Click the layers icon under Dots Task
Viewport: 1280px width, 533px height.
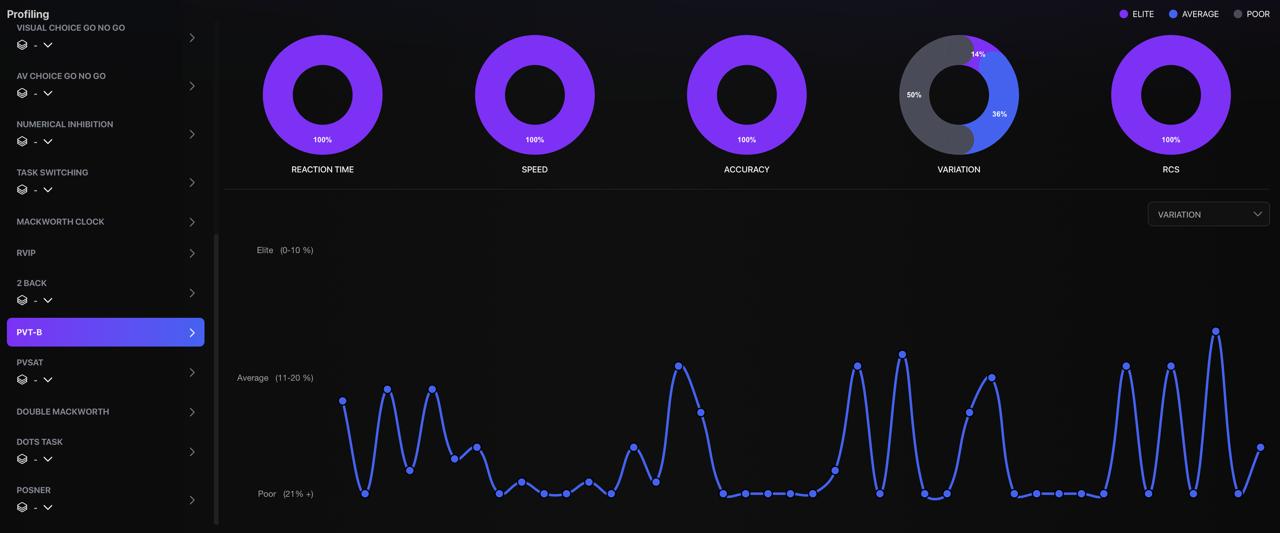click(x=22, y=459)
